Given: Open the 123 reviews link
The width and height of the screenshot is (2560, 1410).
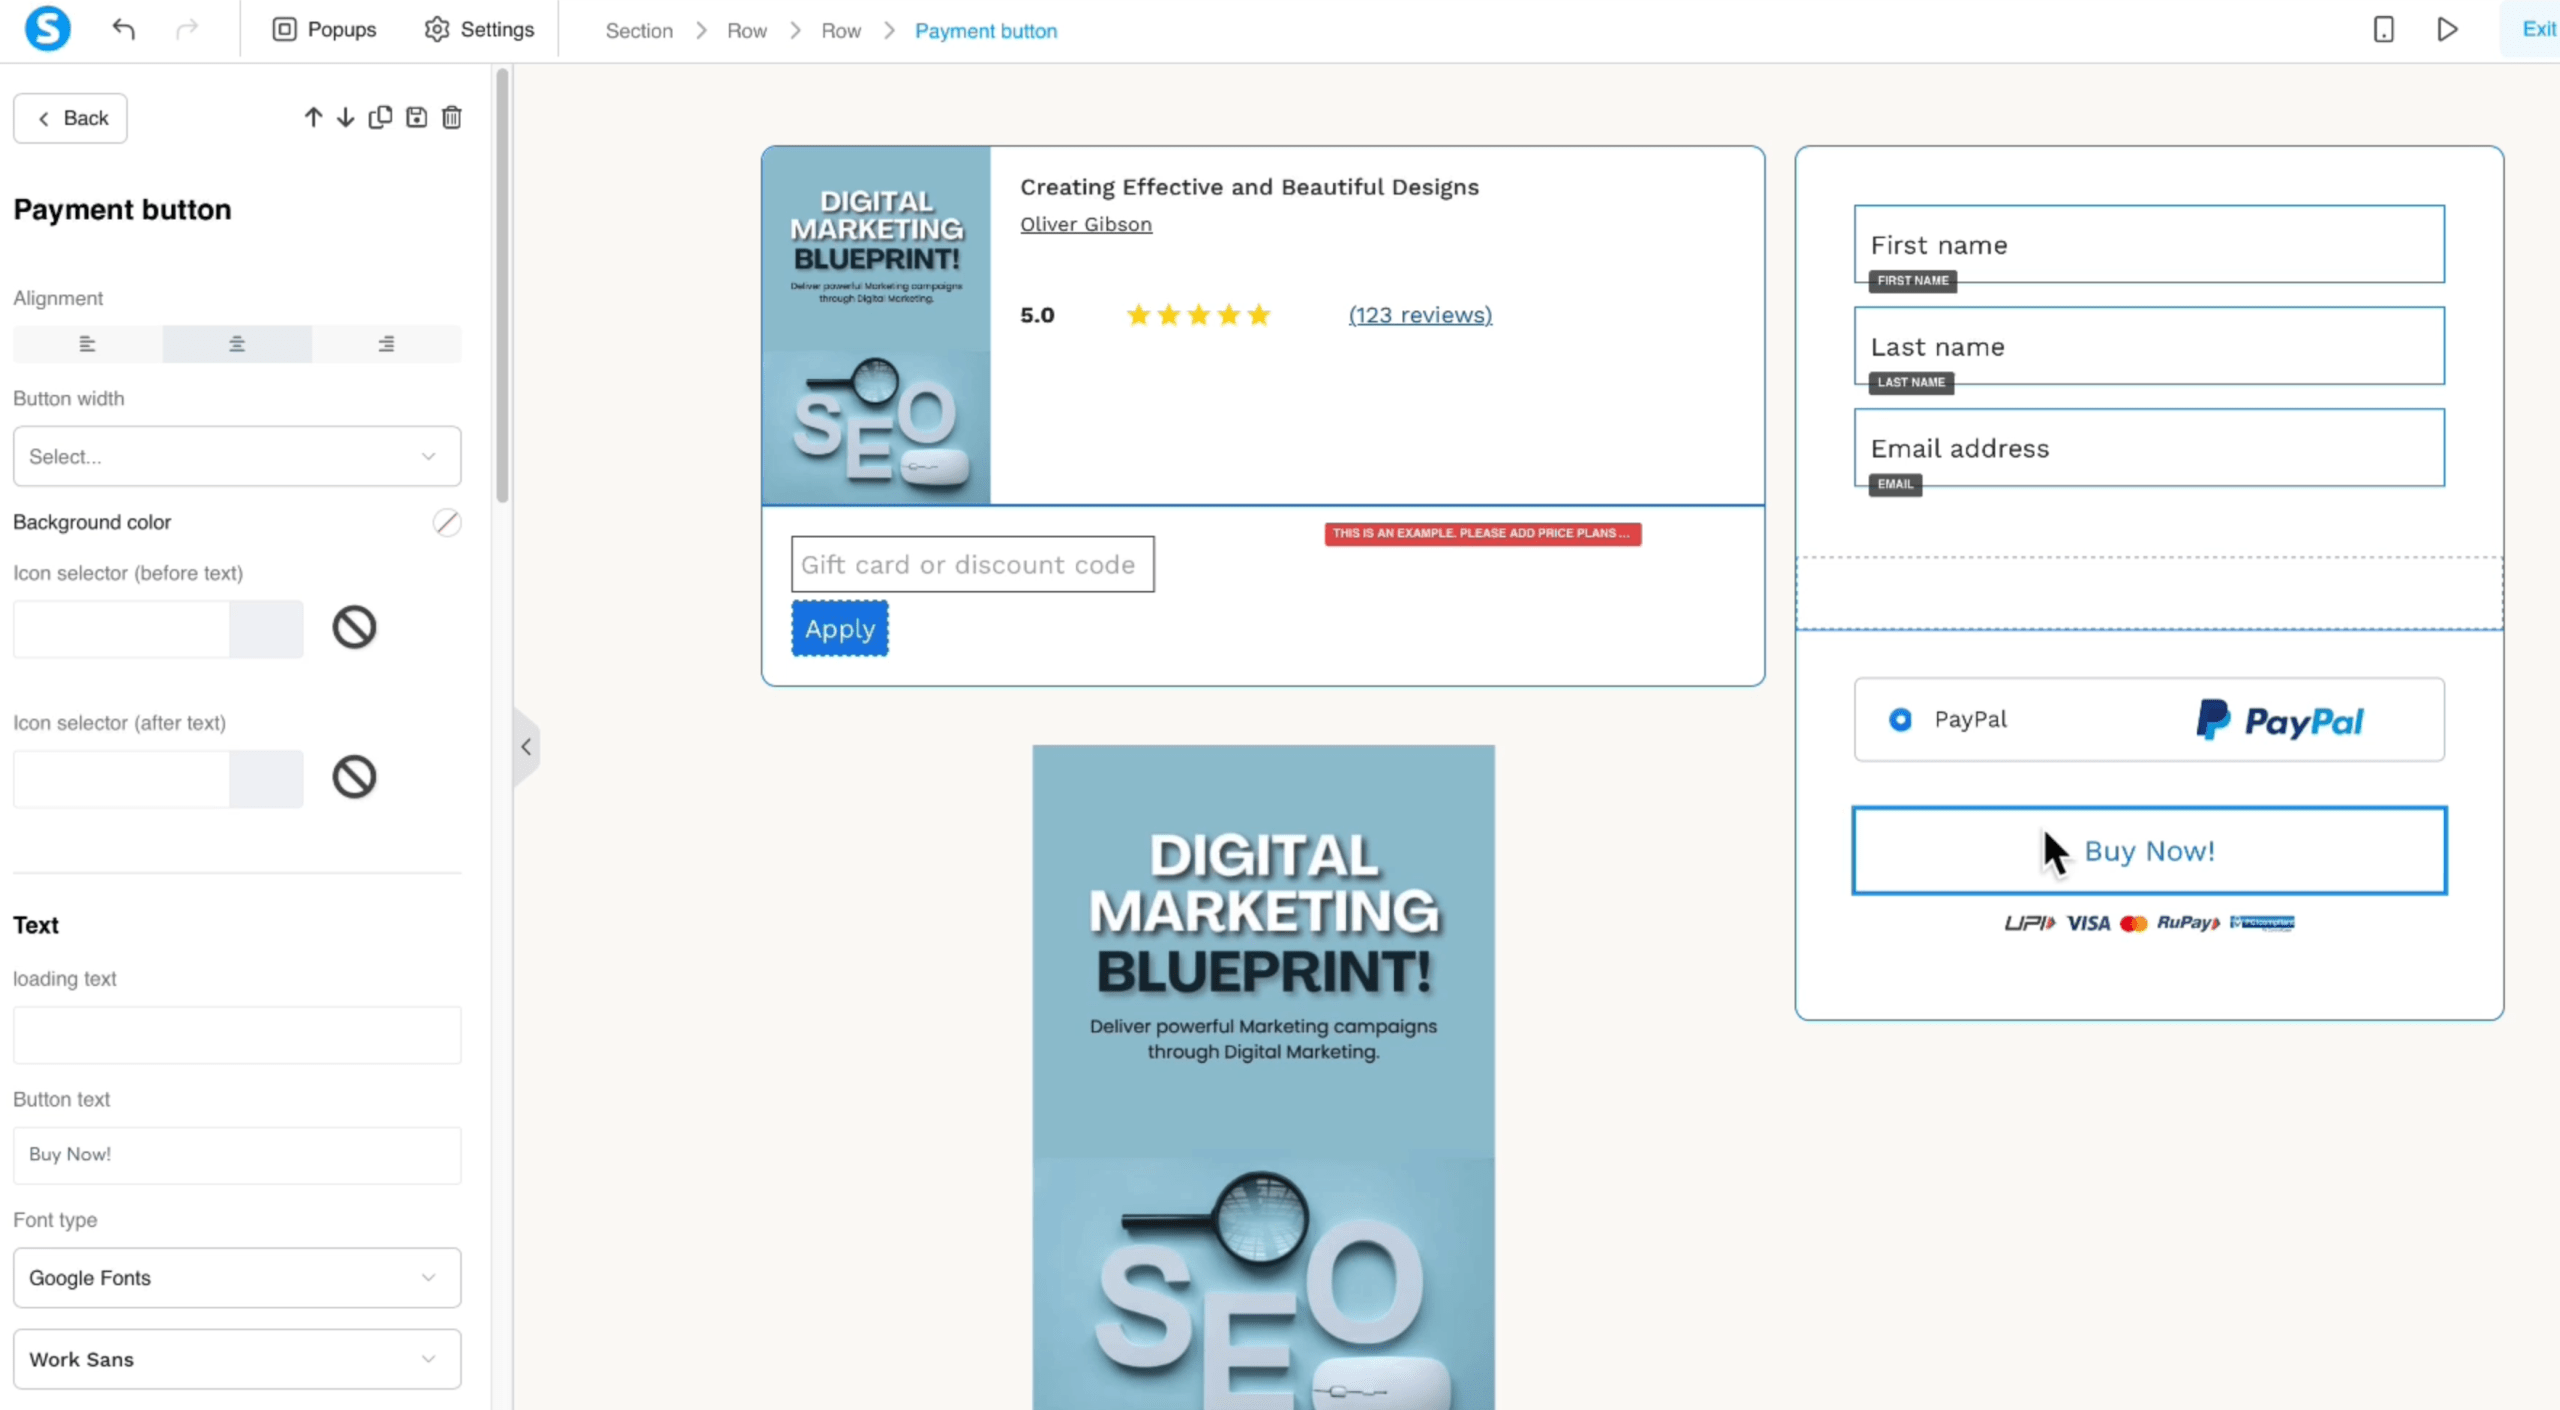Looking at the screenshot, I should coord(1420,315).
